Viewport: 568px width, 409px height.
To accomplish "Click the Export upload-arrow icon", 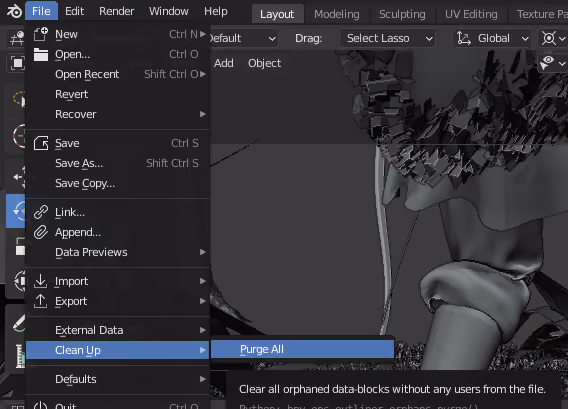I will (41, 301).
